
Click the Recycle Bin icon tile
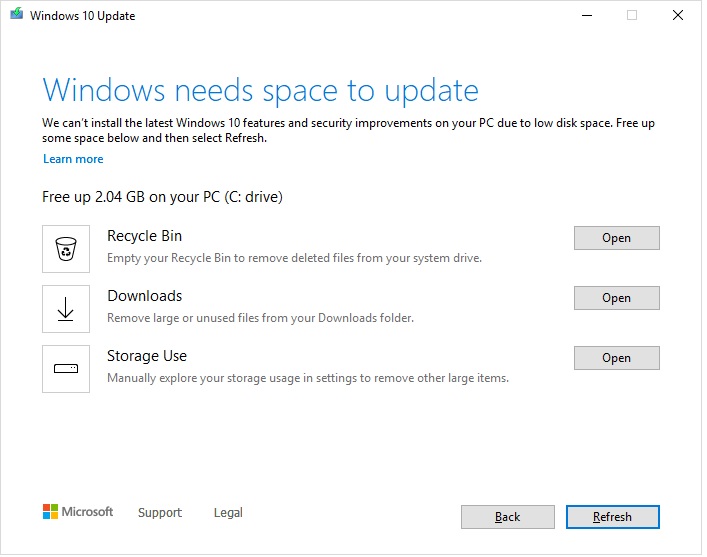click(66, 249)
